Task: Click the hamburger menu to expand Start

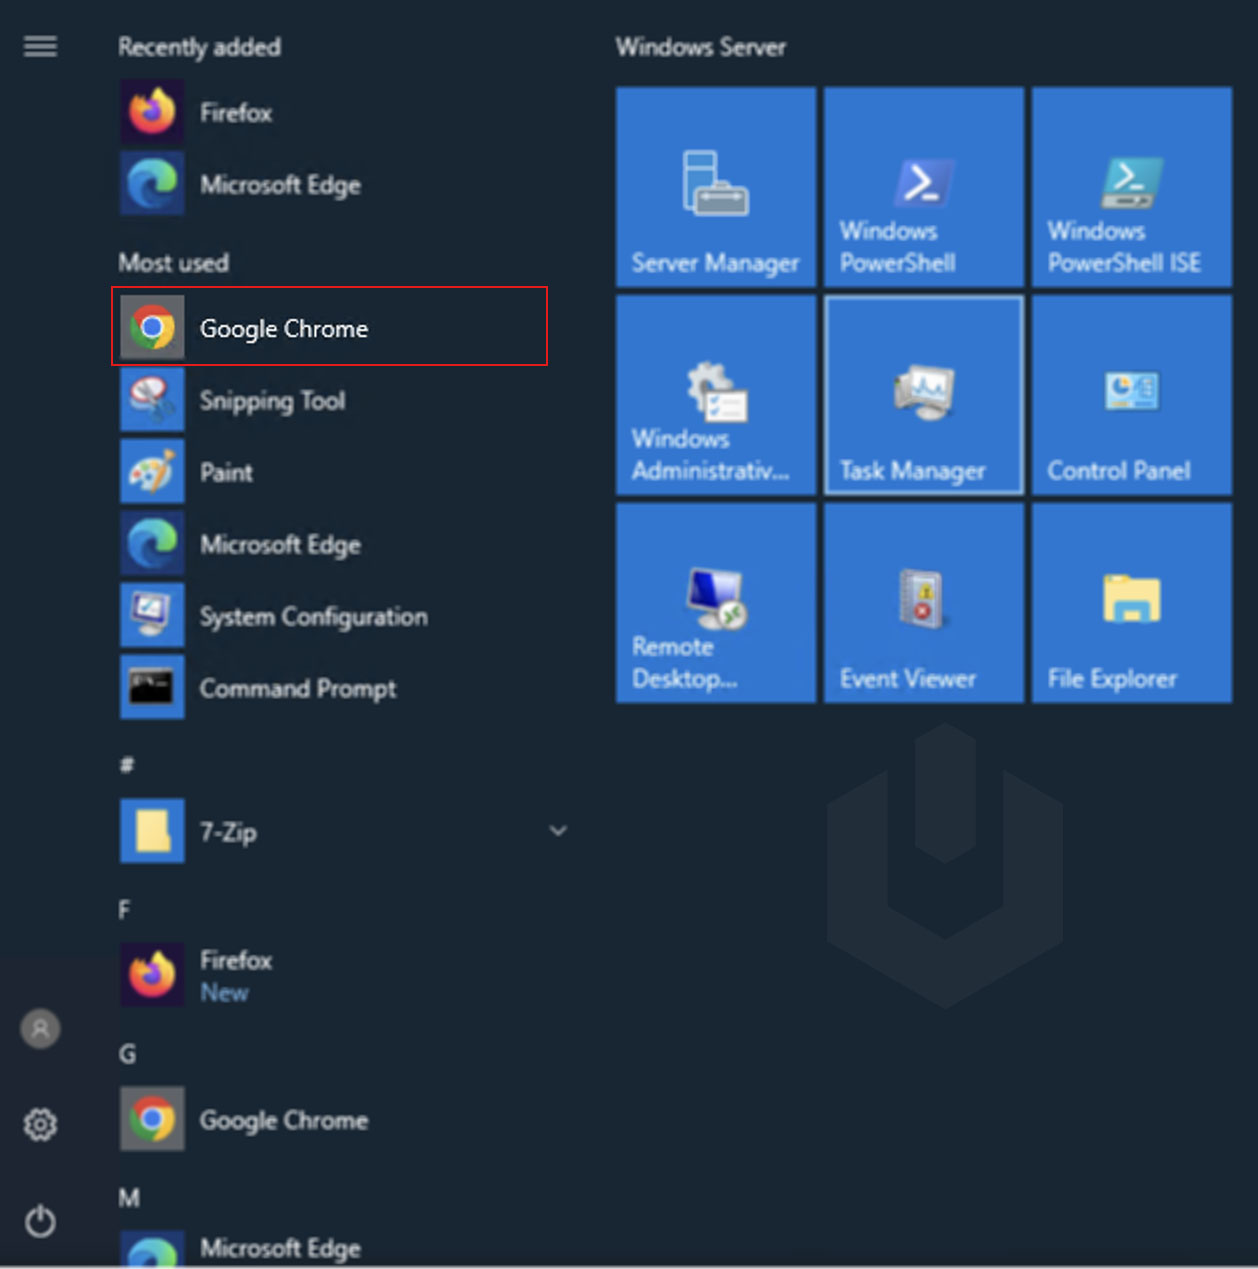Action: pos(40,46)
